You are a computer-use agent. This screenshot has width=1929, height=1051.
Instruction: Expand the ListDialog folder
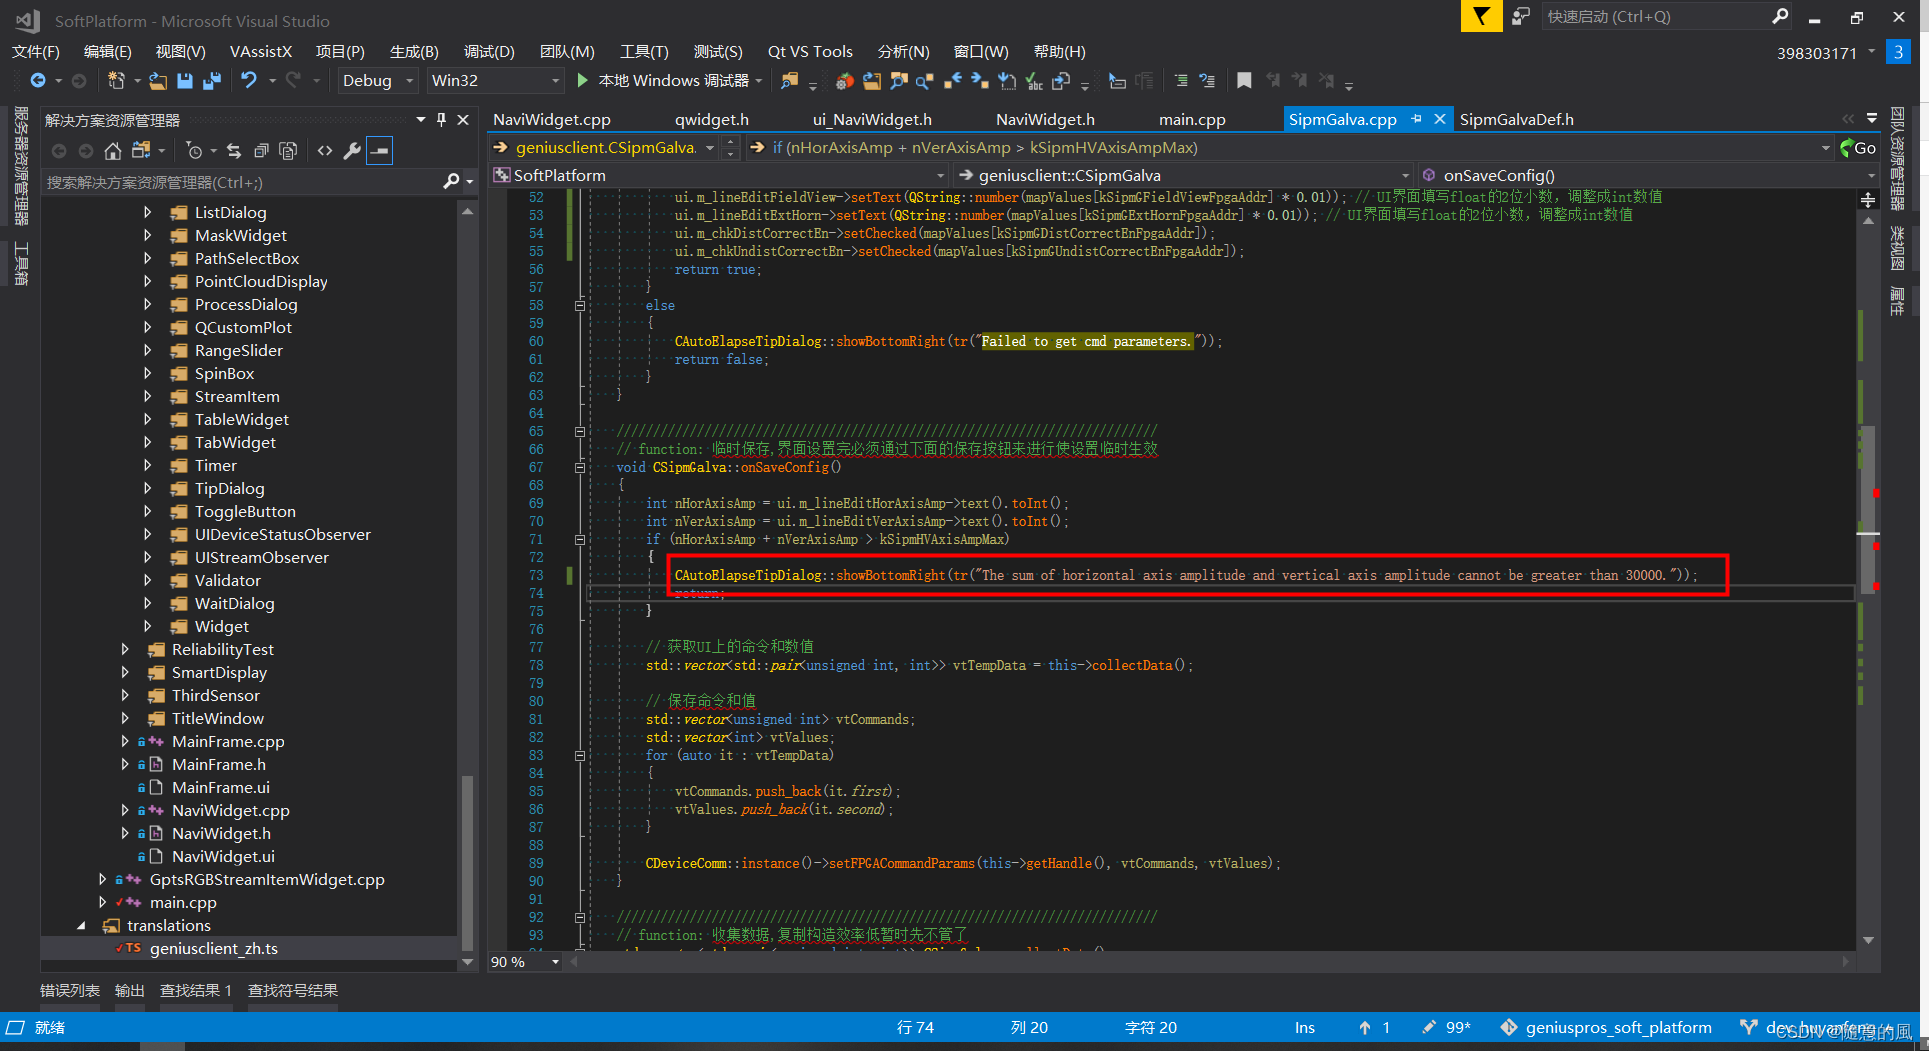coord(148,212)
